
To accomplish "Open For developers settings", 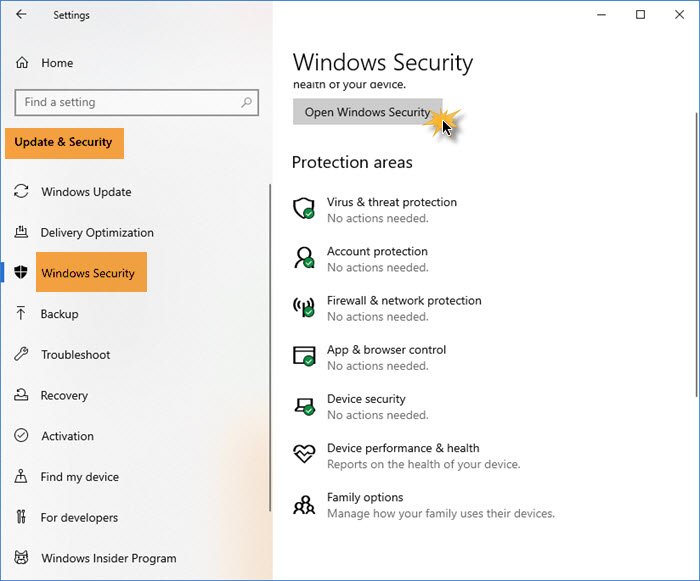I will pyautogui.click(x=79, y=517).
